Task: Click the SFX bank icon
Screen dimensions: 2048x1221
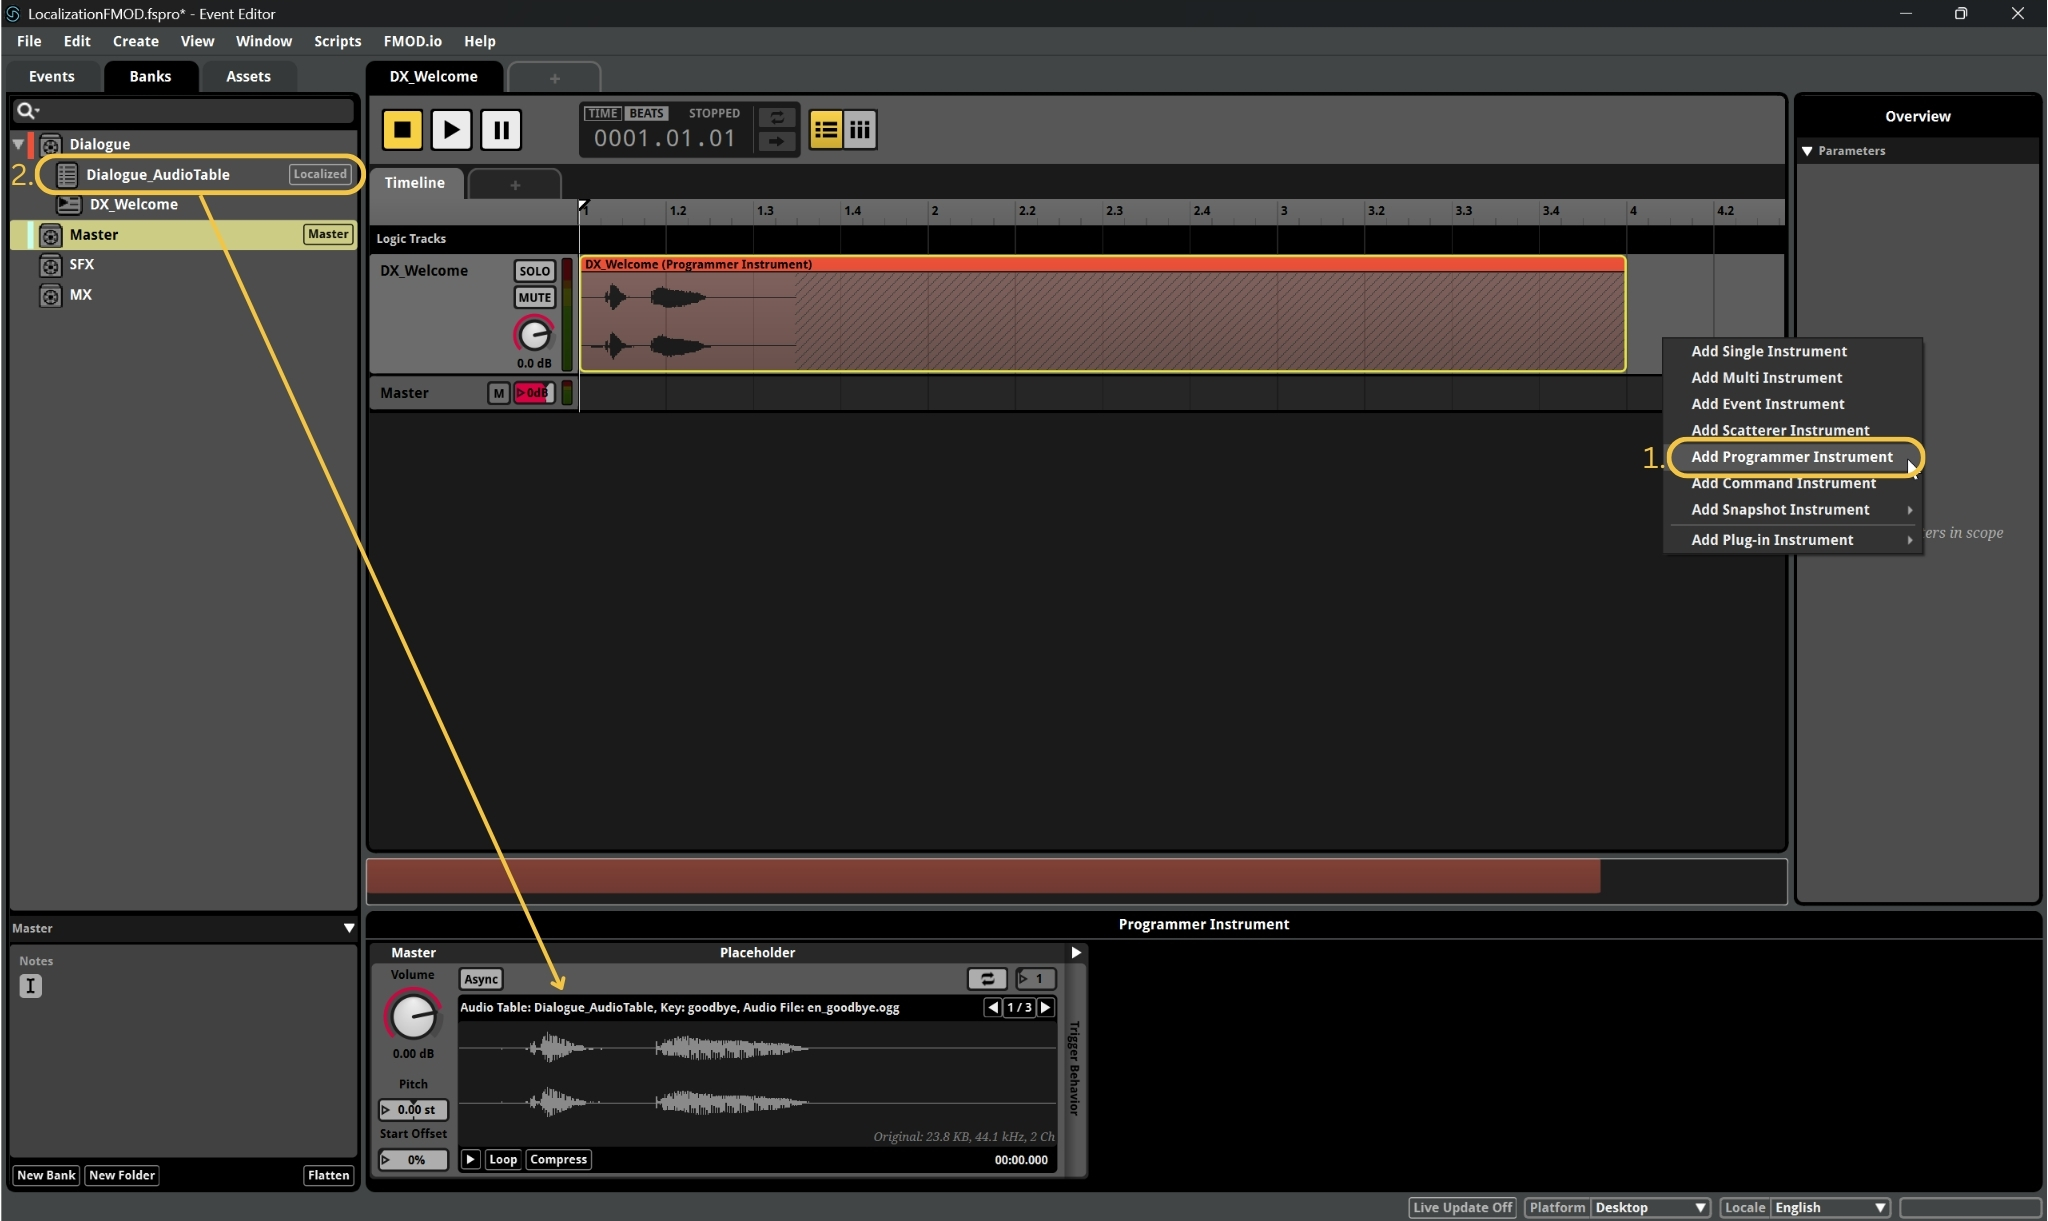Action: 51,264
